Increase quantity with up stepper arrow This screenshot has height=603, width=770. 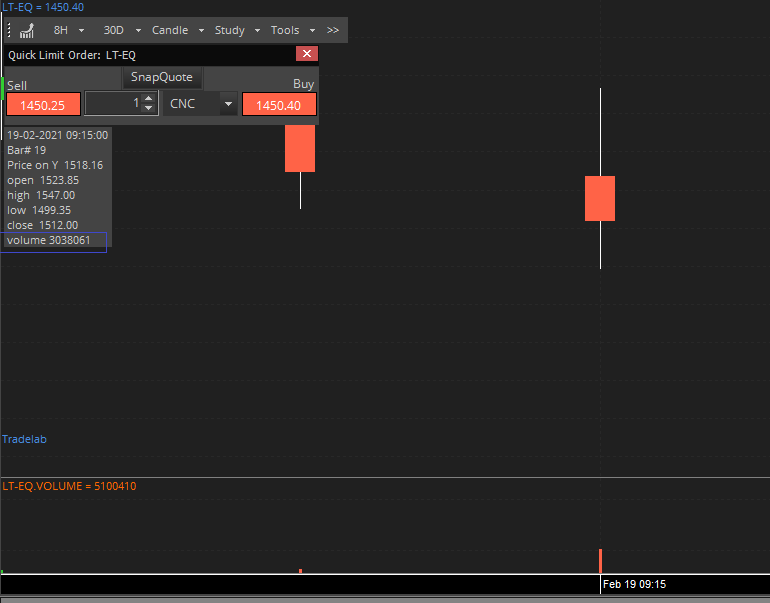[149, 98]
